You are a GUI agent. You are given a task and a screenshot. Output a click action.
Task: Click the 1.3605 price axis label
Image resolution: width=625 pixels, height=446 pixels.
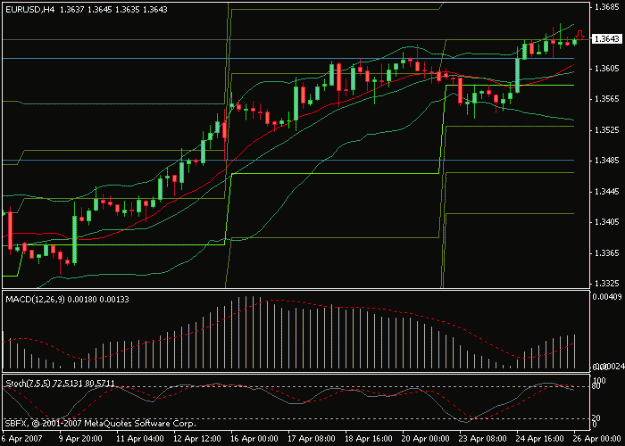point(607,69)
